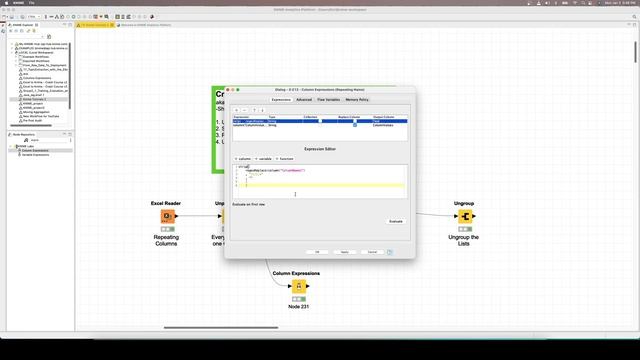Expand the EXAMPLES server tree node

pos(12,48)
